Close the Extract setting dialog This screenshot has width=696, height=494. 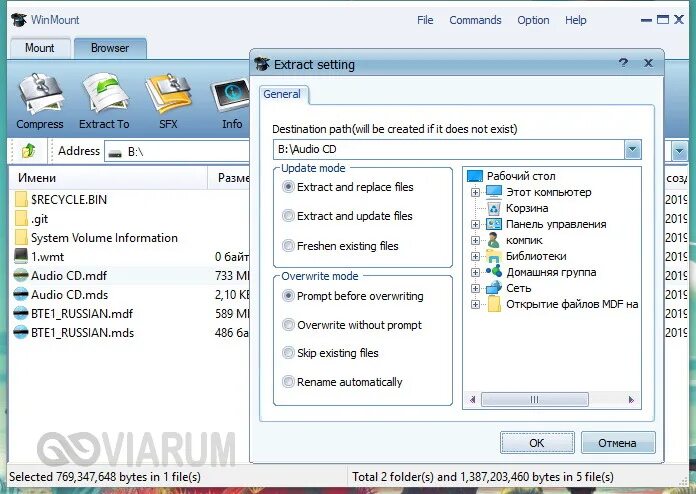pyautogui.click(x=648, y=63)
